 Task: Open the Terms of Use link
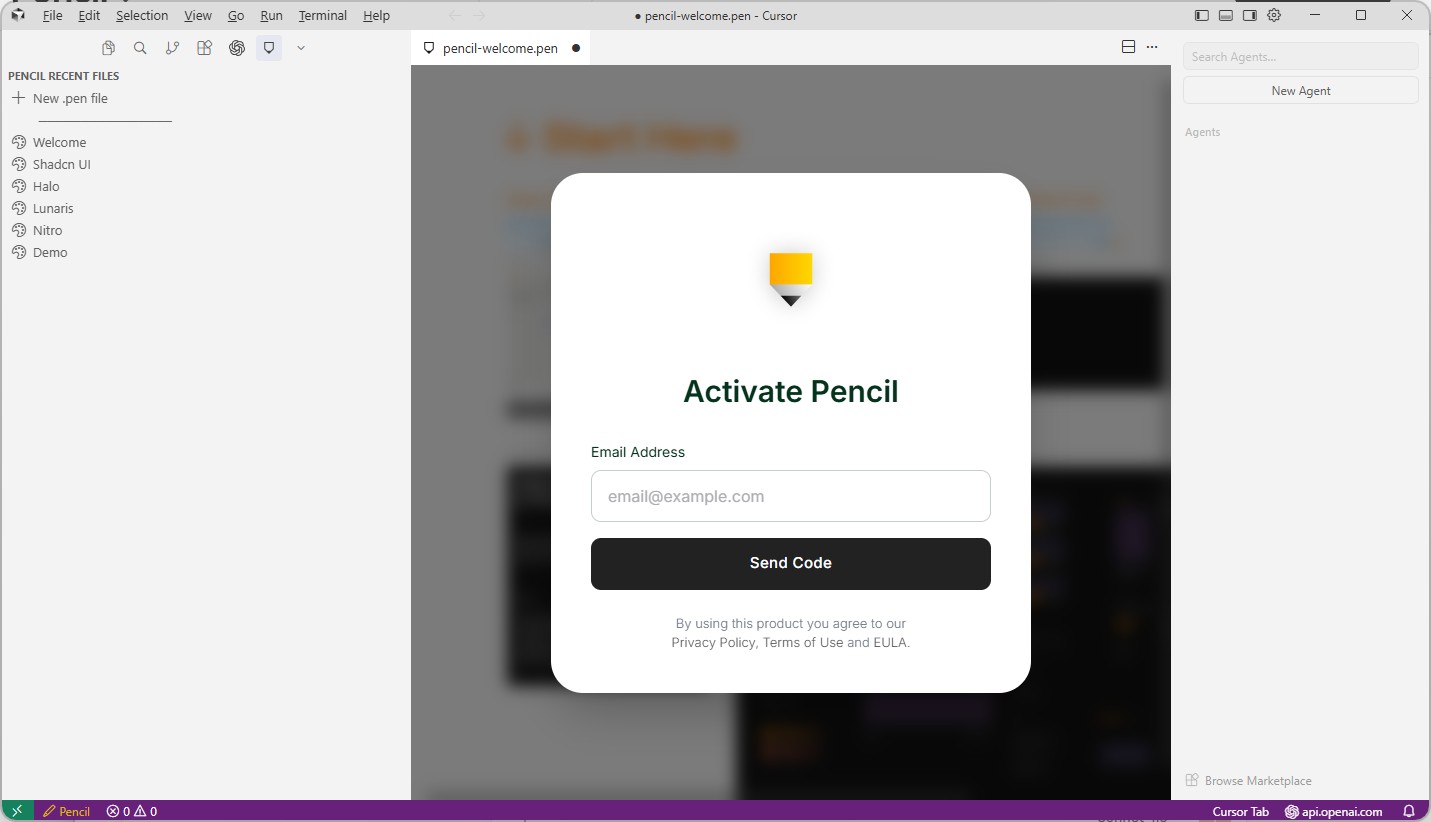803,643
